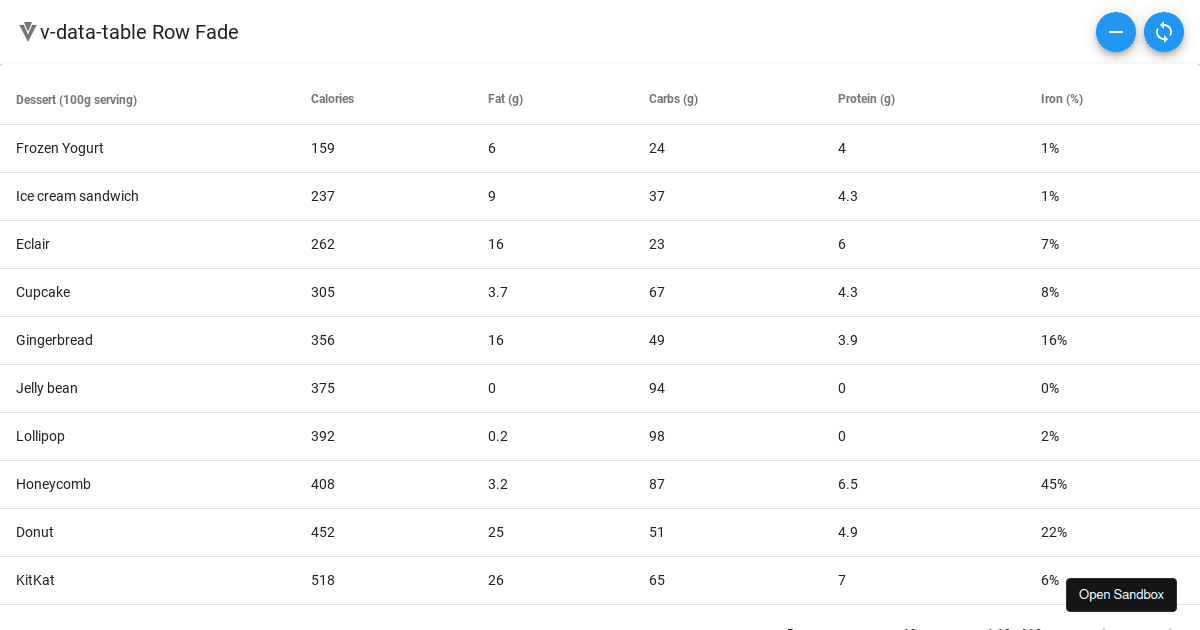Click the Vuetify logo icon in the header
The height and width of the screenshot is (630, 1200).
27,31
